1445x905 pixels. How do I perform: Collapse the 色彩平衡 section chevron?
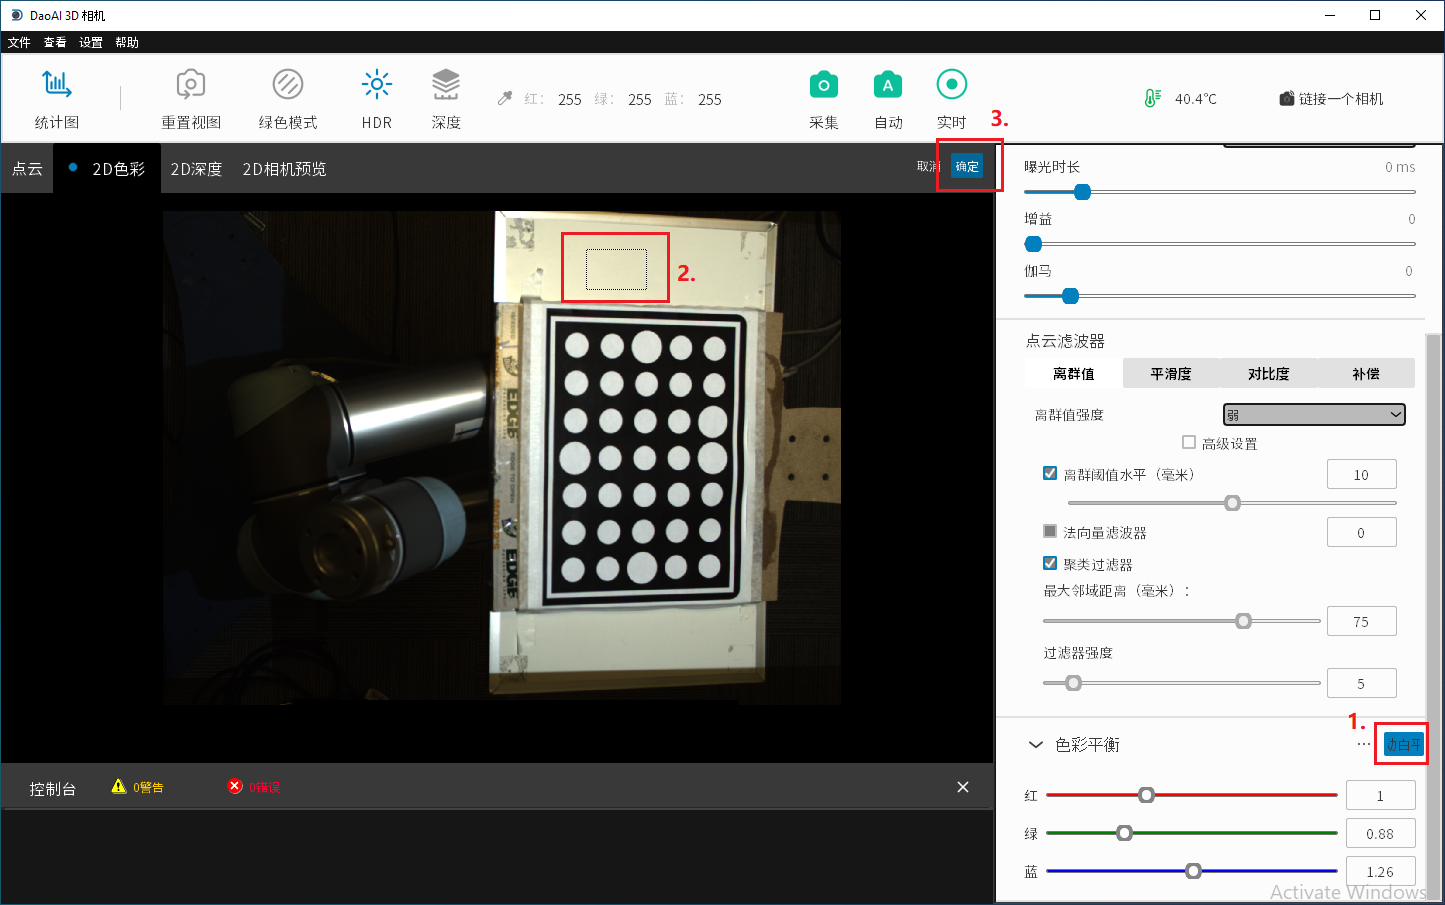pyautogui.click(x=1036, y=745)
